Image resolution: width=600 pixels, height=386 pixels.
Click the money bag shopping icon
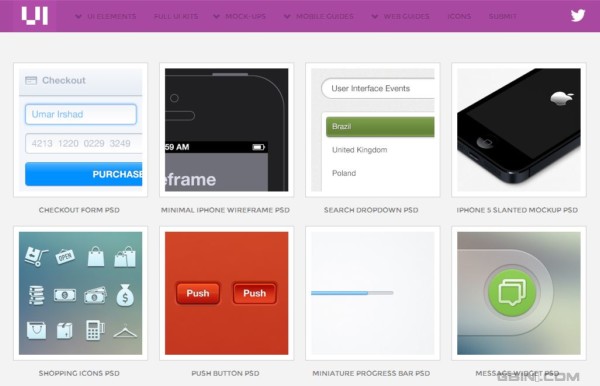[x=125, y=295]
